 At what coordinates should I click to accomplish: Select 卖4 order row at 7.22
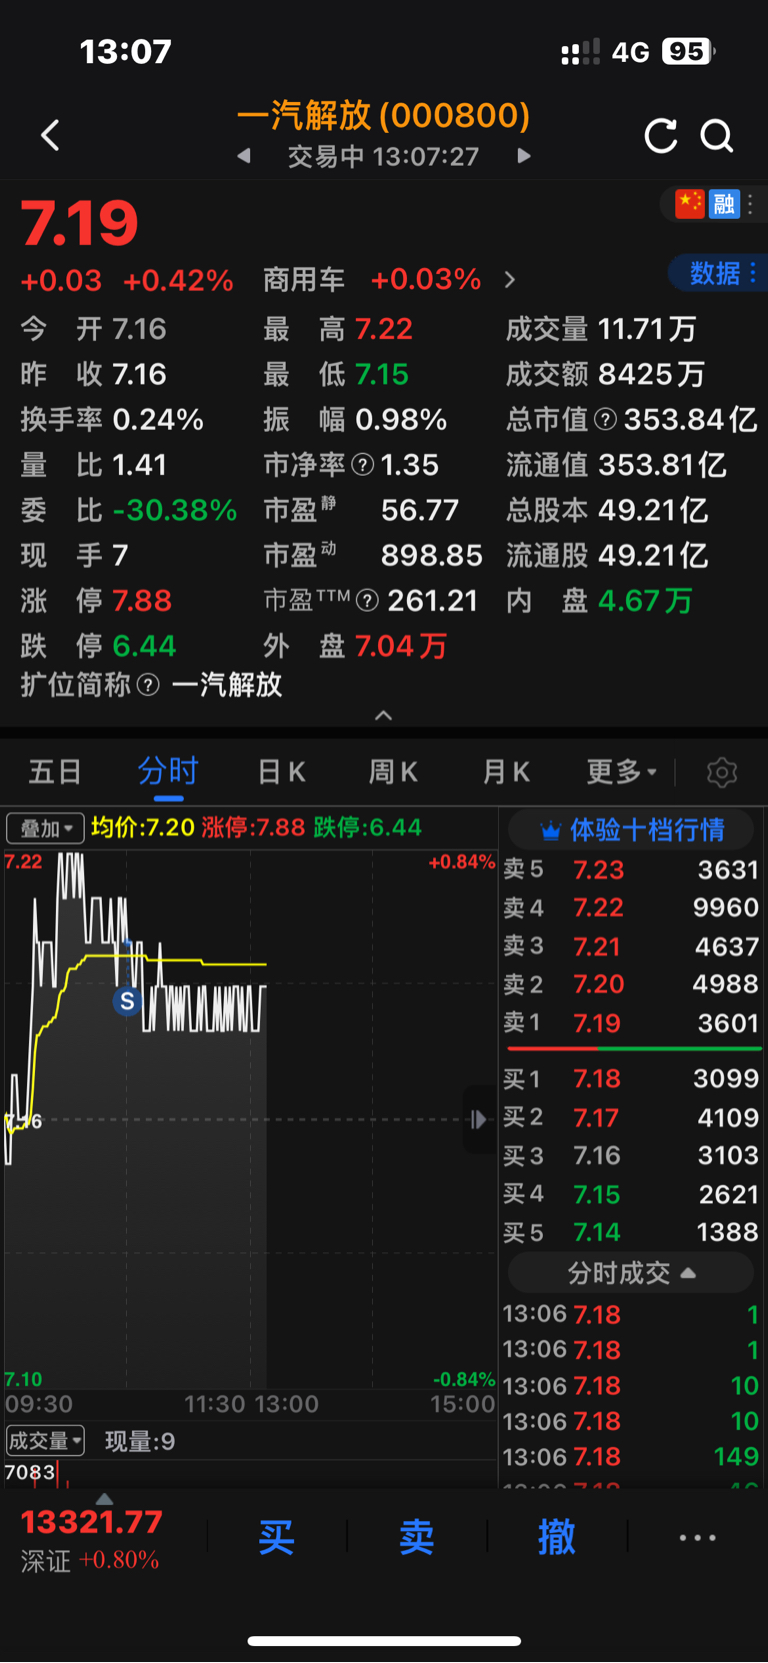pyautogui.click(x=631, y=908)
